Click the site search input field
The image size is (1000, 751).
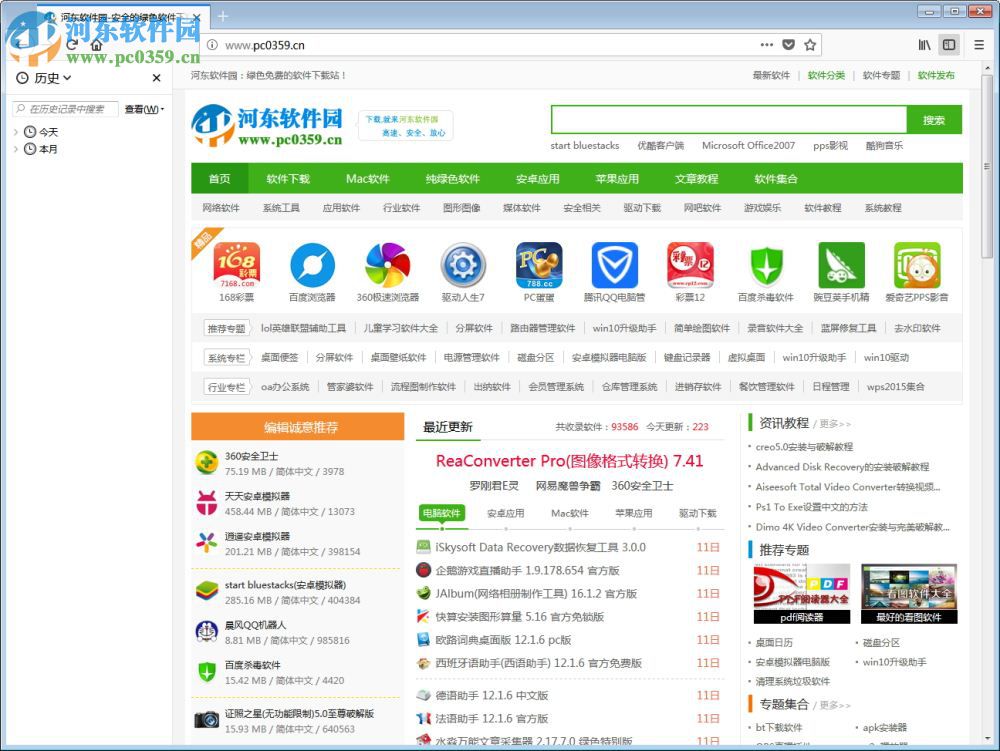[x=730, y=120]
